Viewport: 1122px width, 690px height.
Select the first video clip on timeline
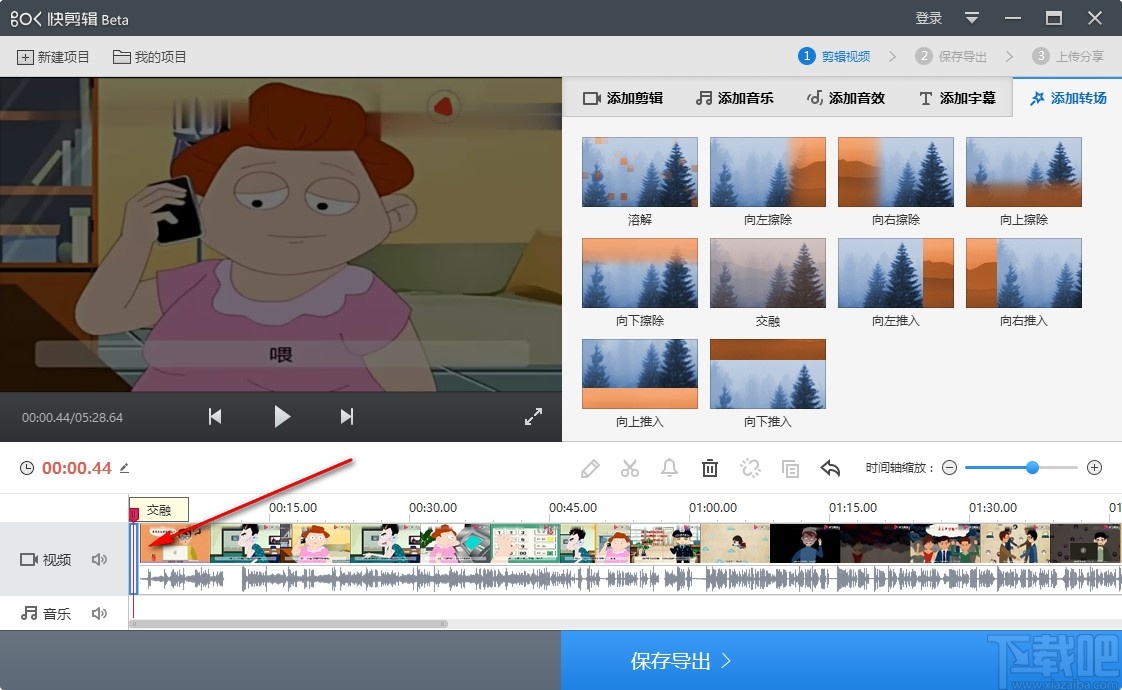[x=175, y=543]
